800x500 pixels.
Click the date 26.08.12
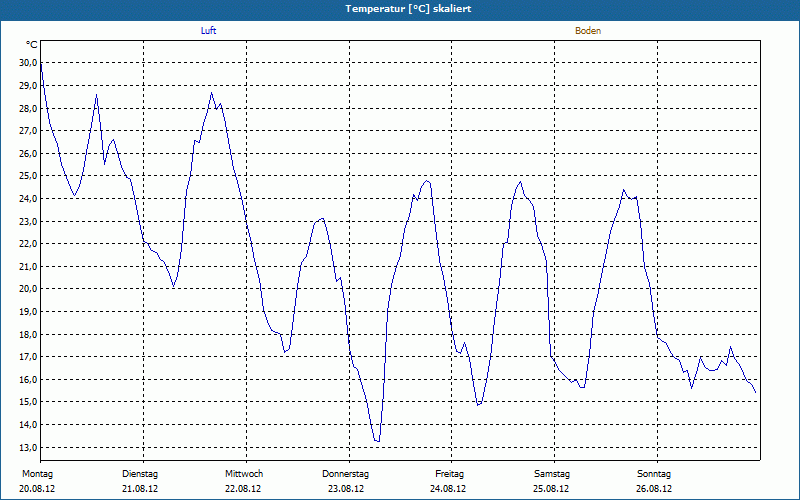tap(654, 488)
